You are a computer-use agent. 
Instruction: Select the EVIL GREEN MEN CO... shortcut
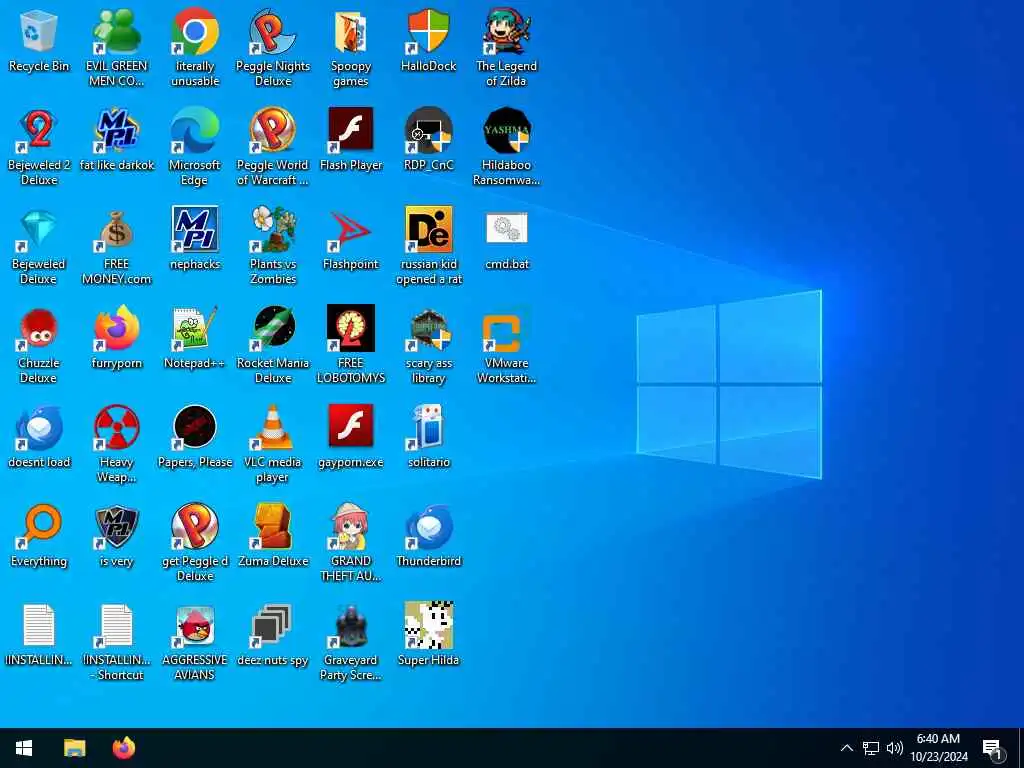117,32
